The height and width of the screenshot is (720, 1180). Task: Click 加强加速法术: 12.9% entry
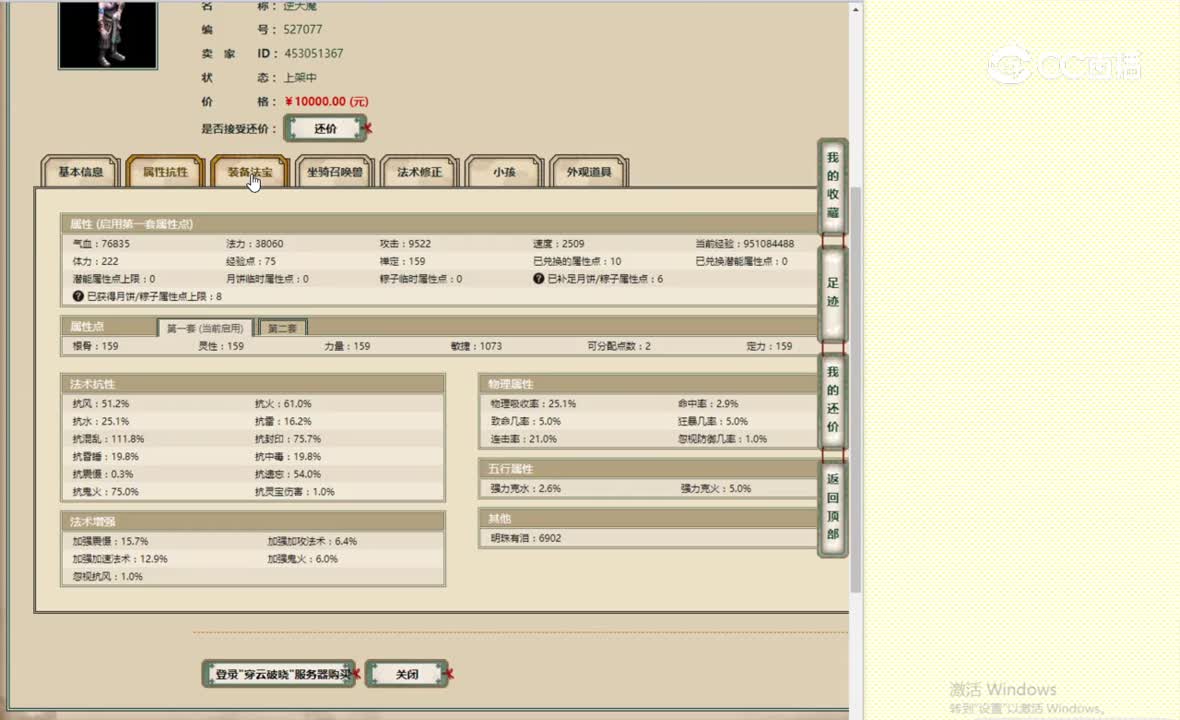[120, 559]
